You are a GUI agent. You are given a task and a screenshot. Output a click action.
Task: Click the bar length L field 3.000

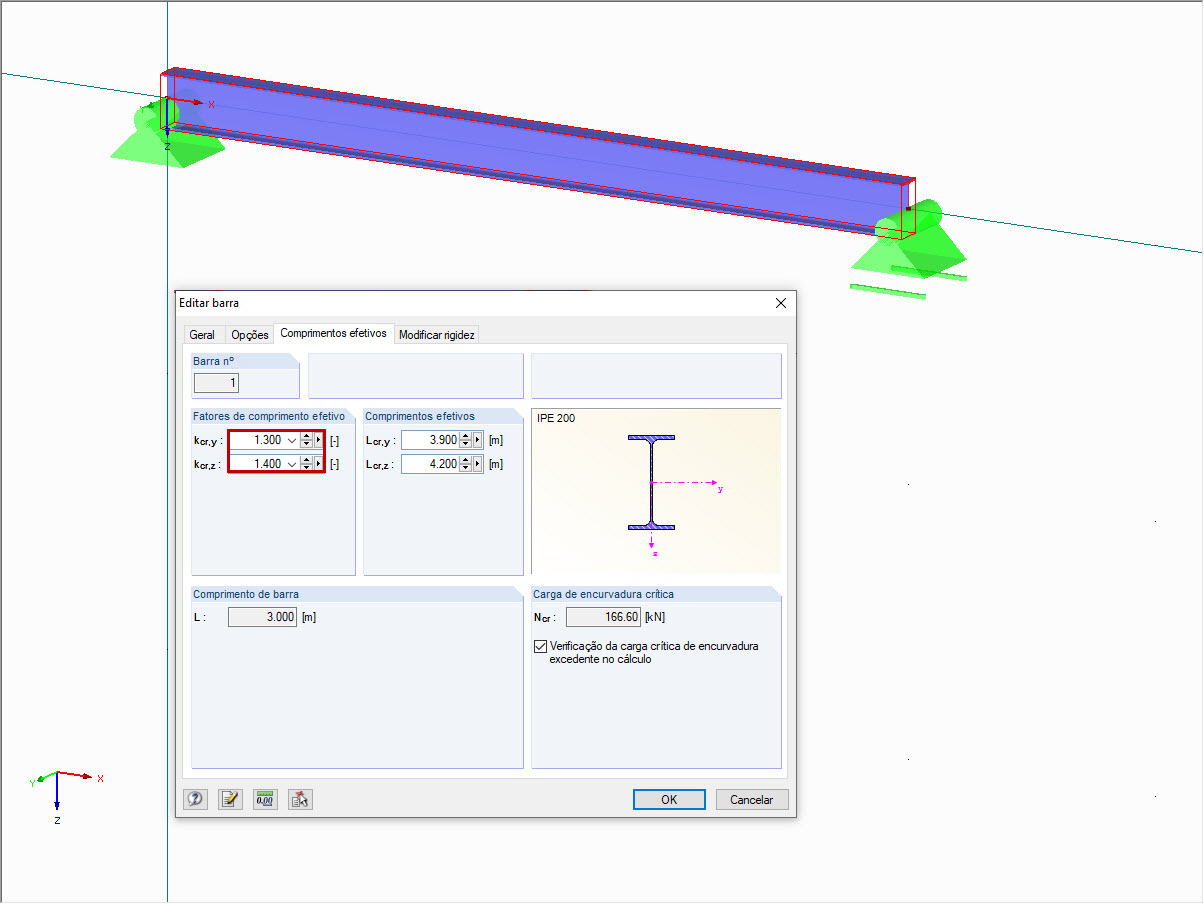pyautogui.click(x=263, y=617)
